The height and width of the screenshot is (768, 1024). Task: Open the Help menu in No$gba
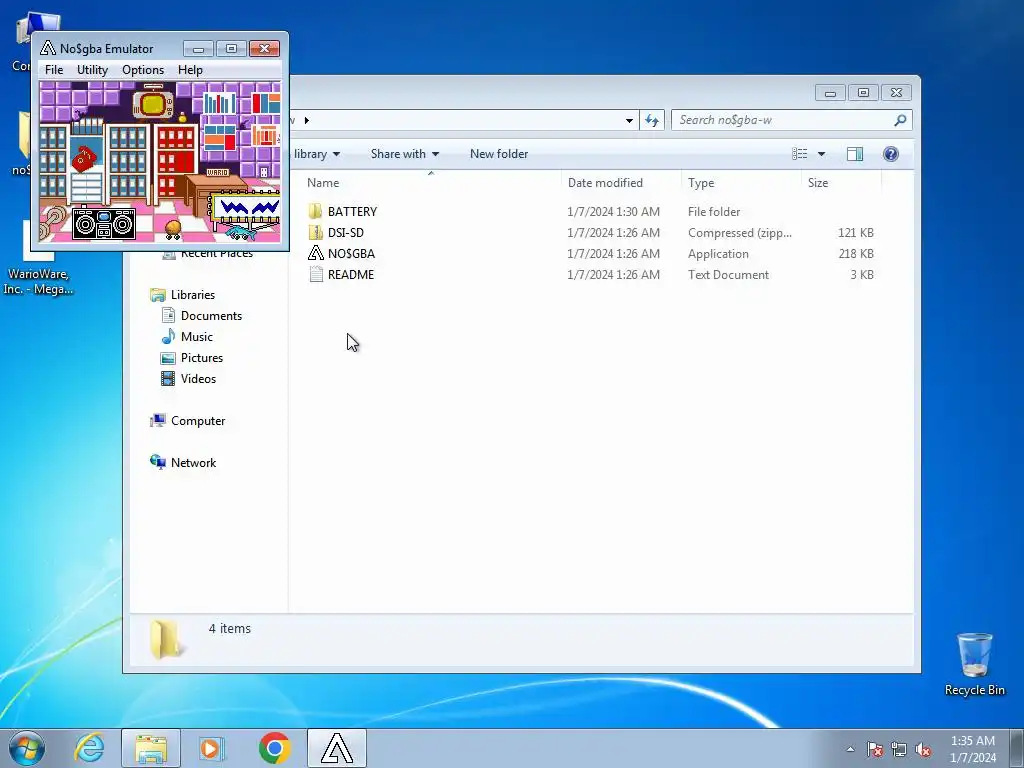coord(190,70)
